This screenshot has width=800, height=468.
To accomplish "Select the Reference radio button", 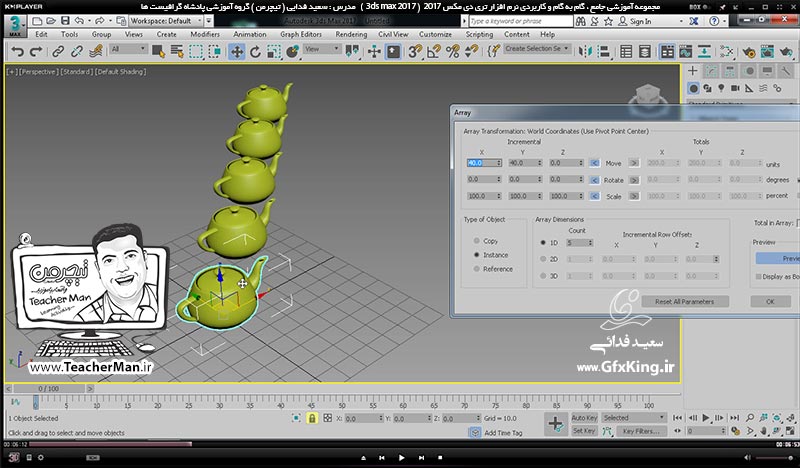I will pyautogui.click(x=477, y=269).
